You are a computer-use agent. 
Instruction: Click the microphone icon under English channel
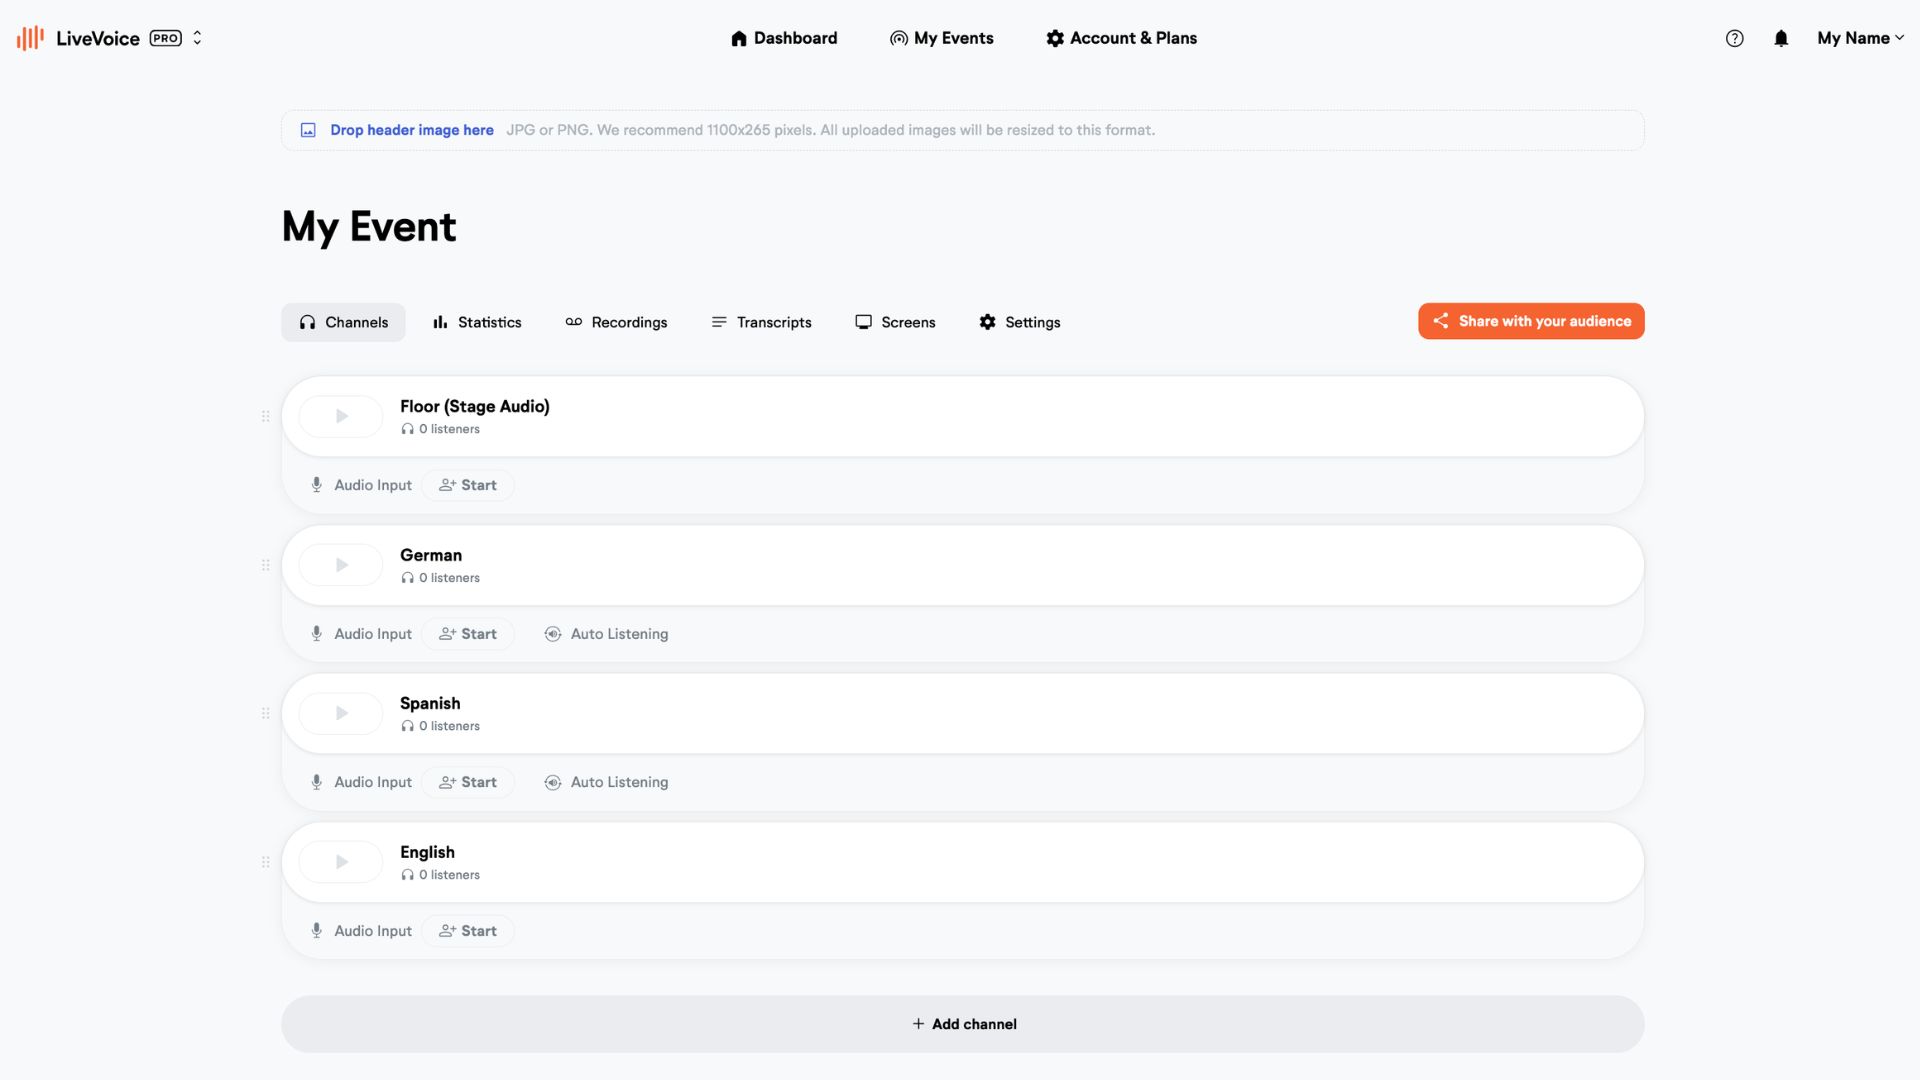(x=316, y=931)
